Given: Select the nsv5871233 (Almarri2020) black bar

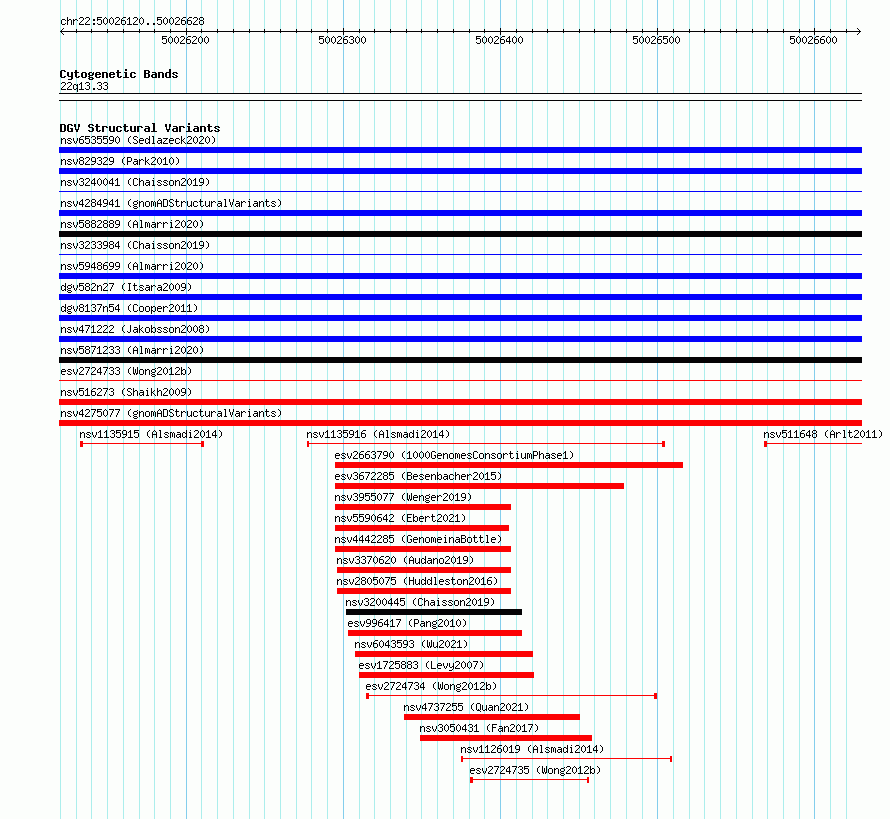Looking at the screenshot, I should click(x=460, y=360).
